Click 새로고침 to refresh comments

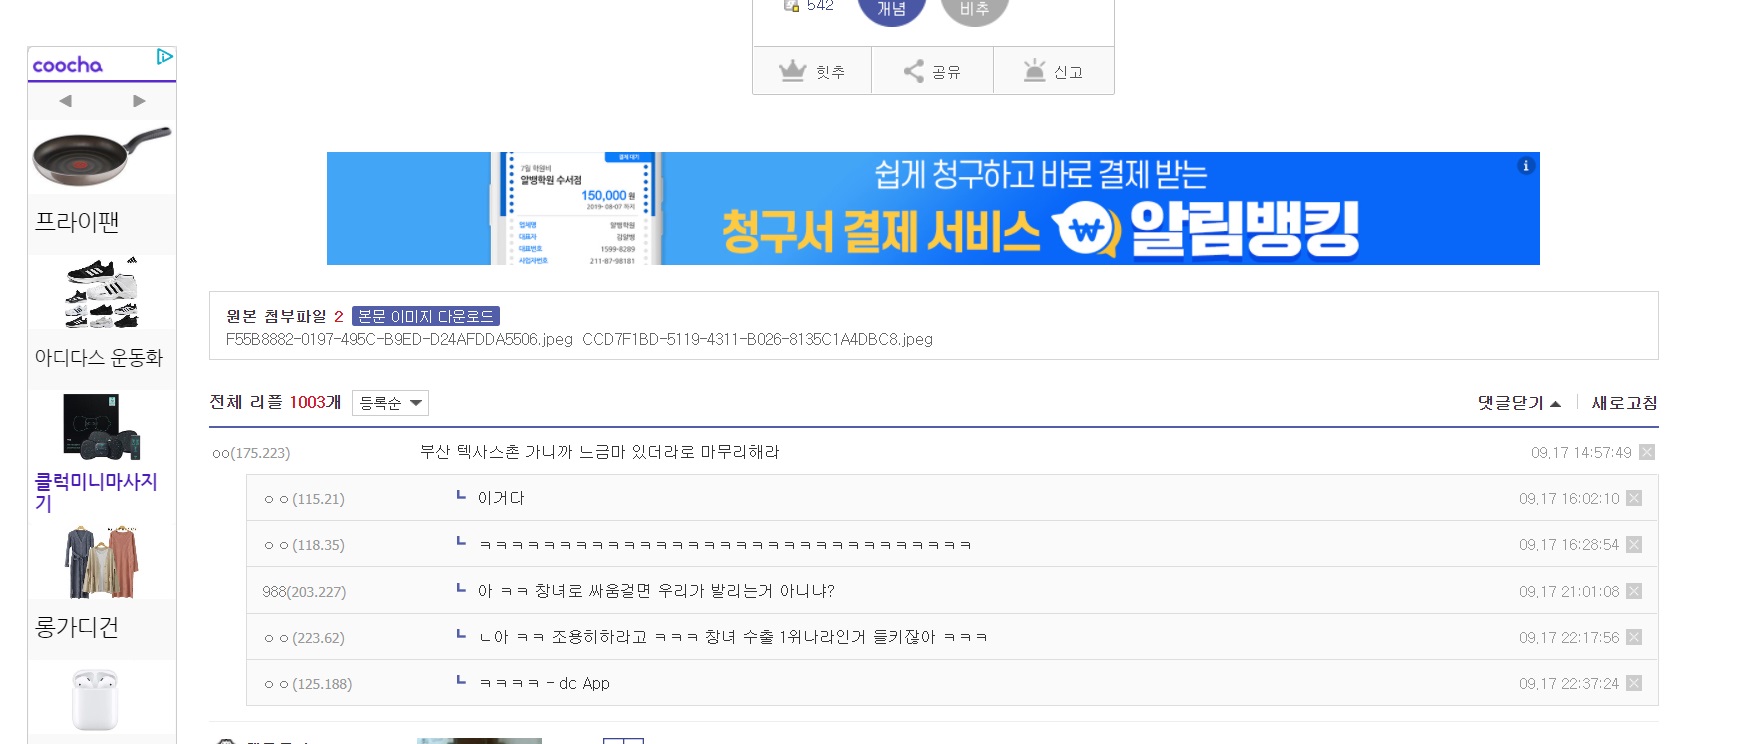(x=1624, y=403)
